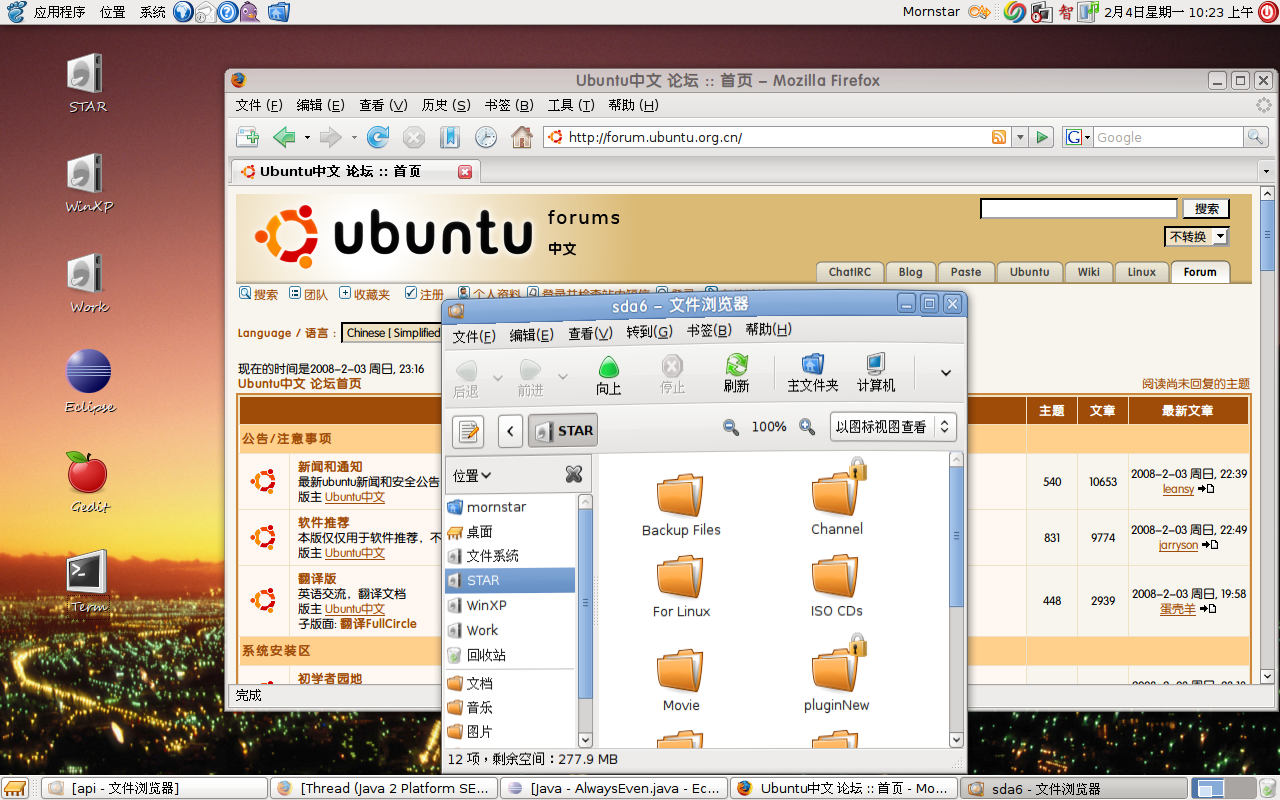Open the 不转换 dropdown on forum page
This screenshot has width=1280, height=800.
[1197, 236]
